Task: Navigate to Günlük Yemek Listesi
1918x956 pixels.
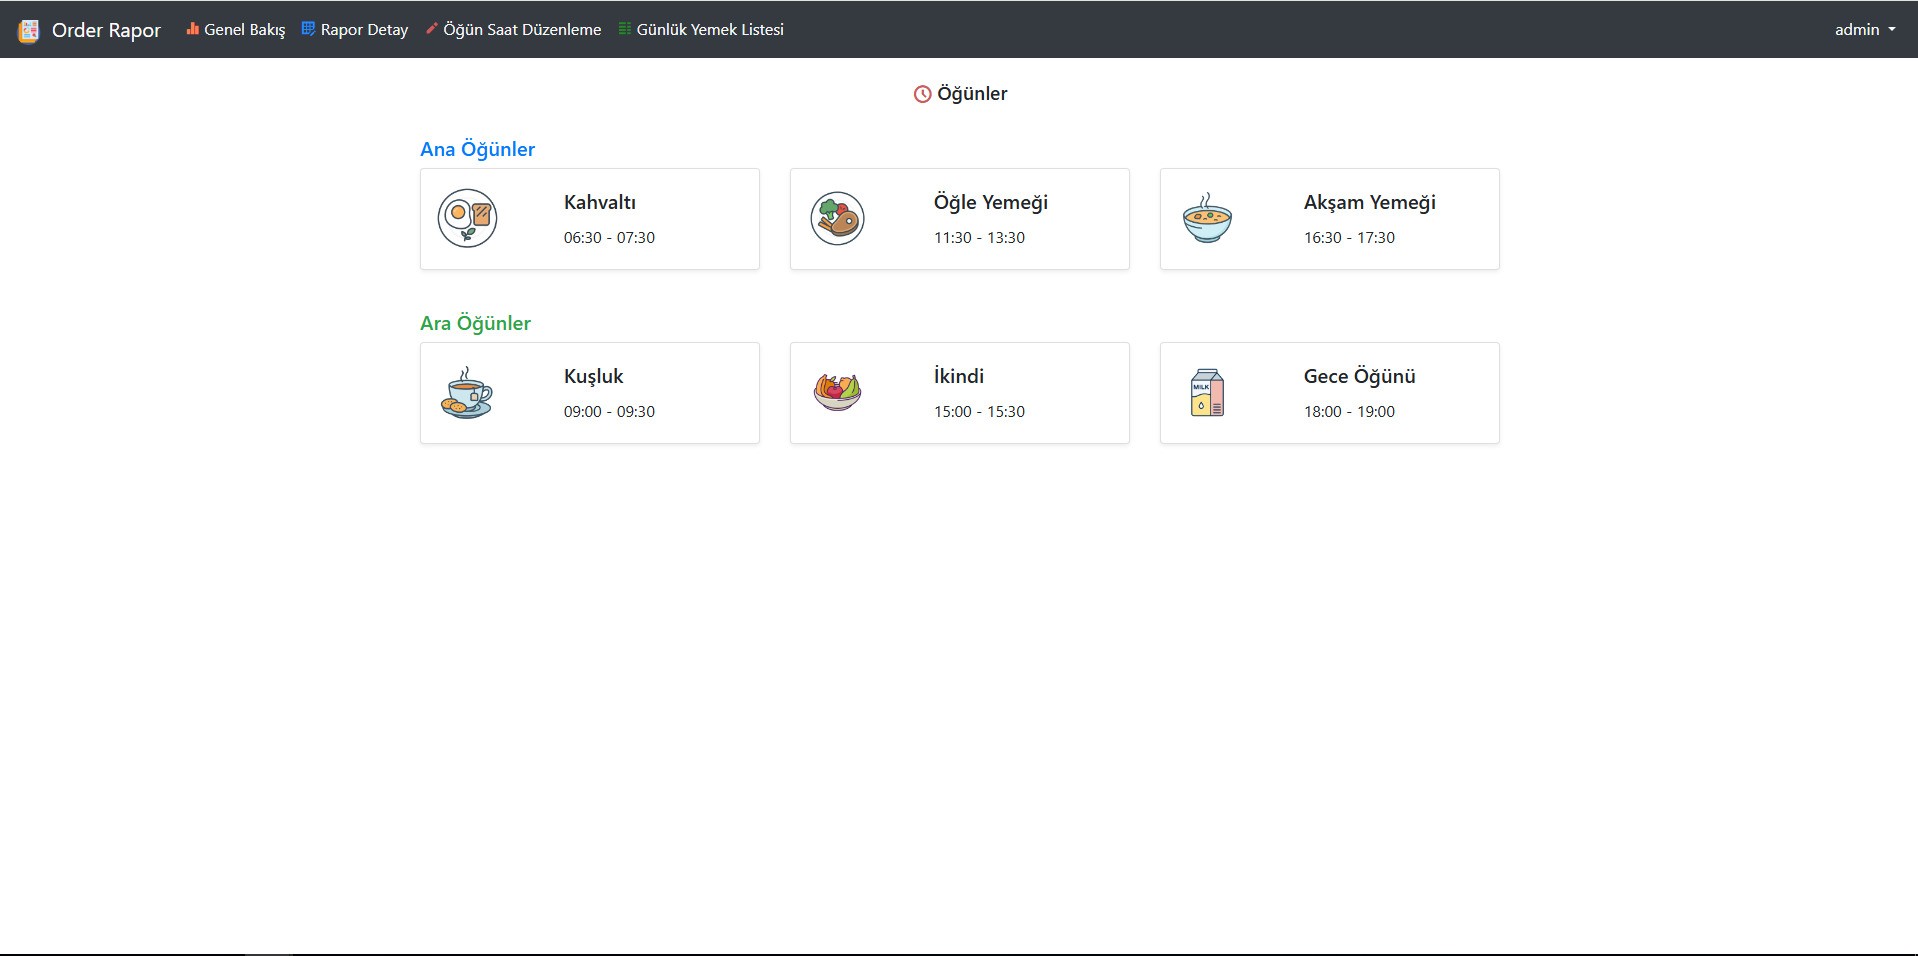Action: point(701,30)
